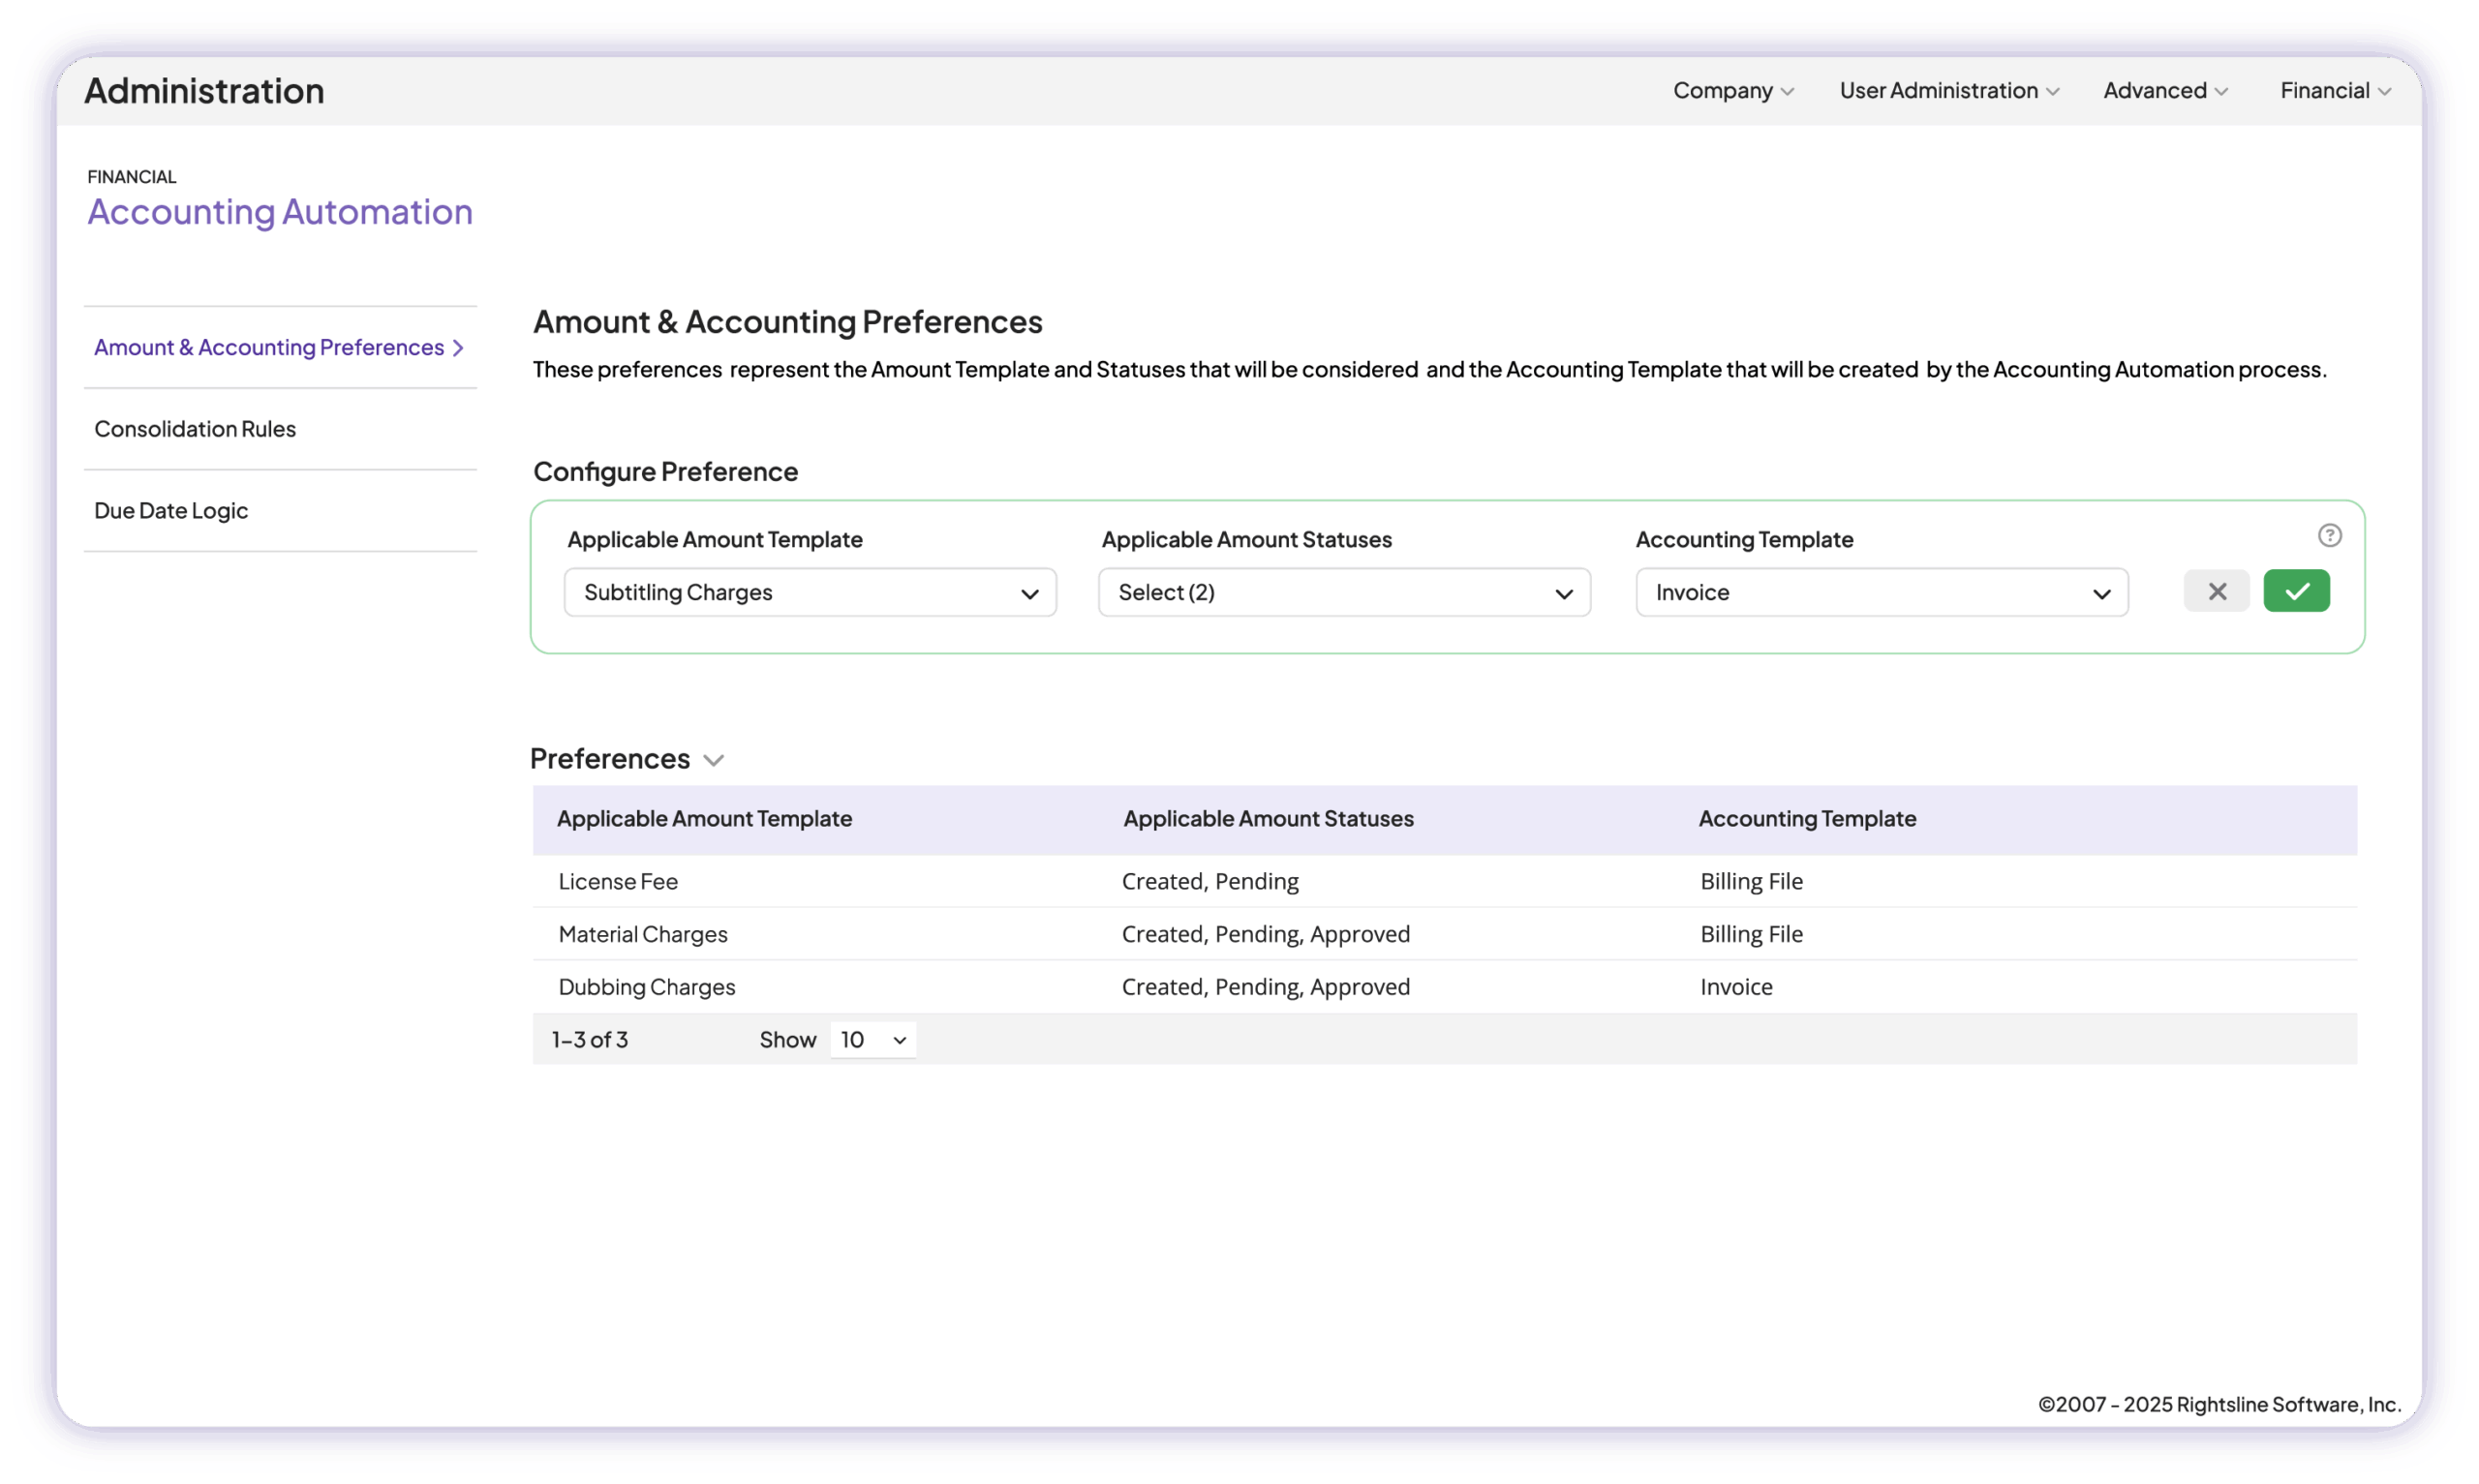
Task: Open the Applicable Amount Template dropdown
Action: pos(809,592)
